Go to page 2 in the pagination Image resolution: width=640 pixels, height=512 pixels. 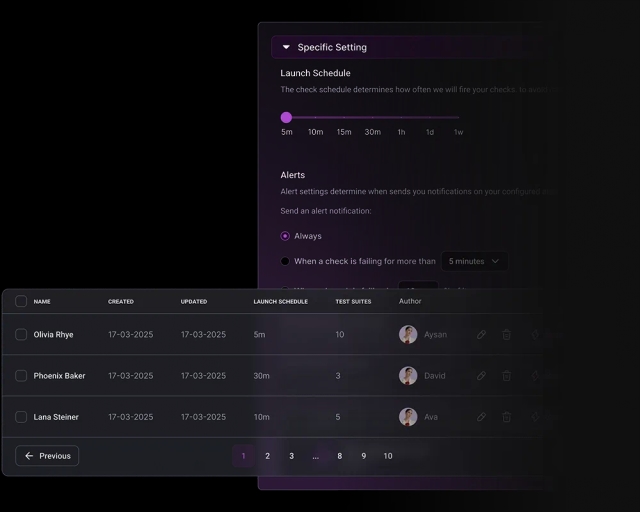(x=267, y=456)
